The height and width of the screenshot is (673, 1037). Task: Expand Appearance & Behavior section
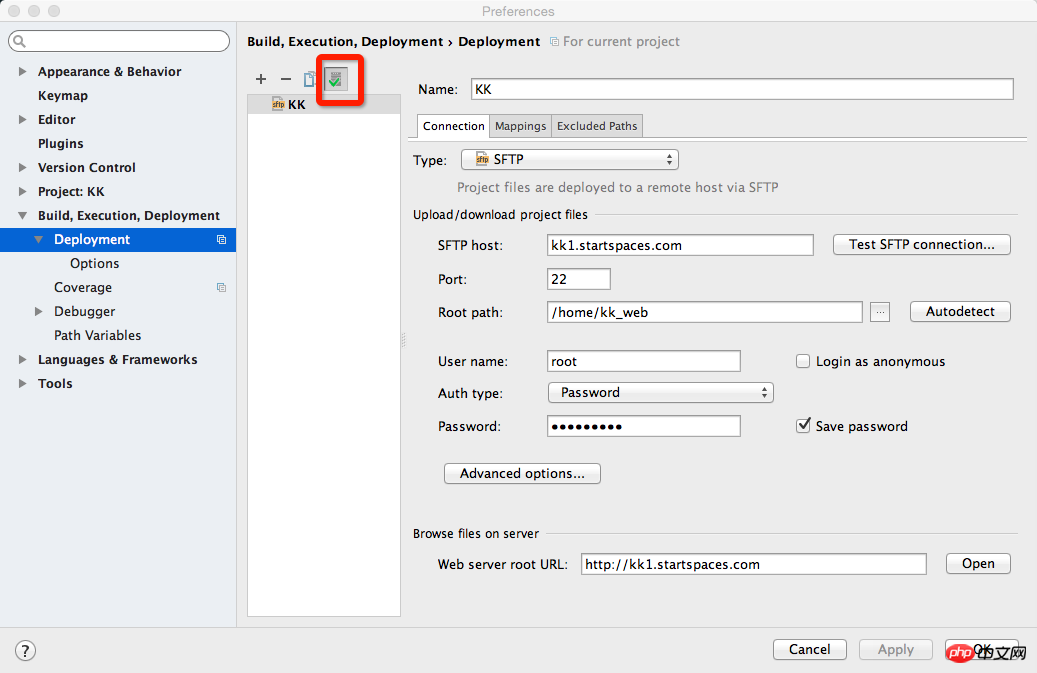tap(22, 71)
